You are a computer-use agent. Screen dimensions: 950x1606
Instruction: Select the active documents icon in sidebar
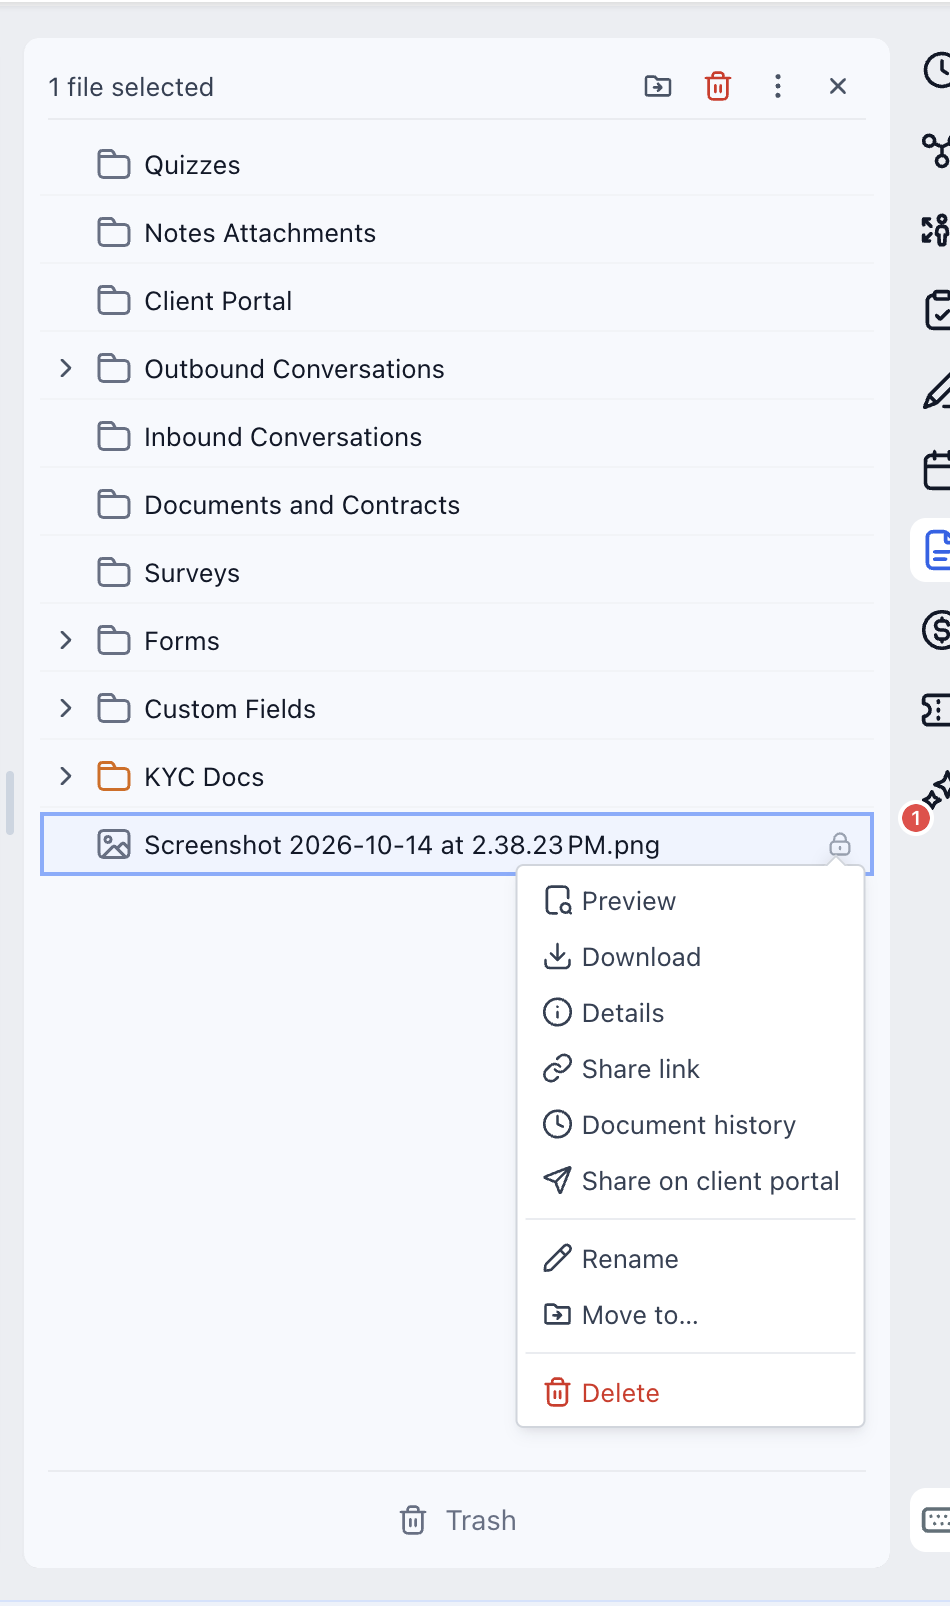point(937,550)
